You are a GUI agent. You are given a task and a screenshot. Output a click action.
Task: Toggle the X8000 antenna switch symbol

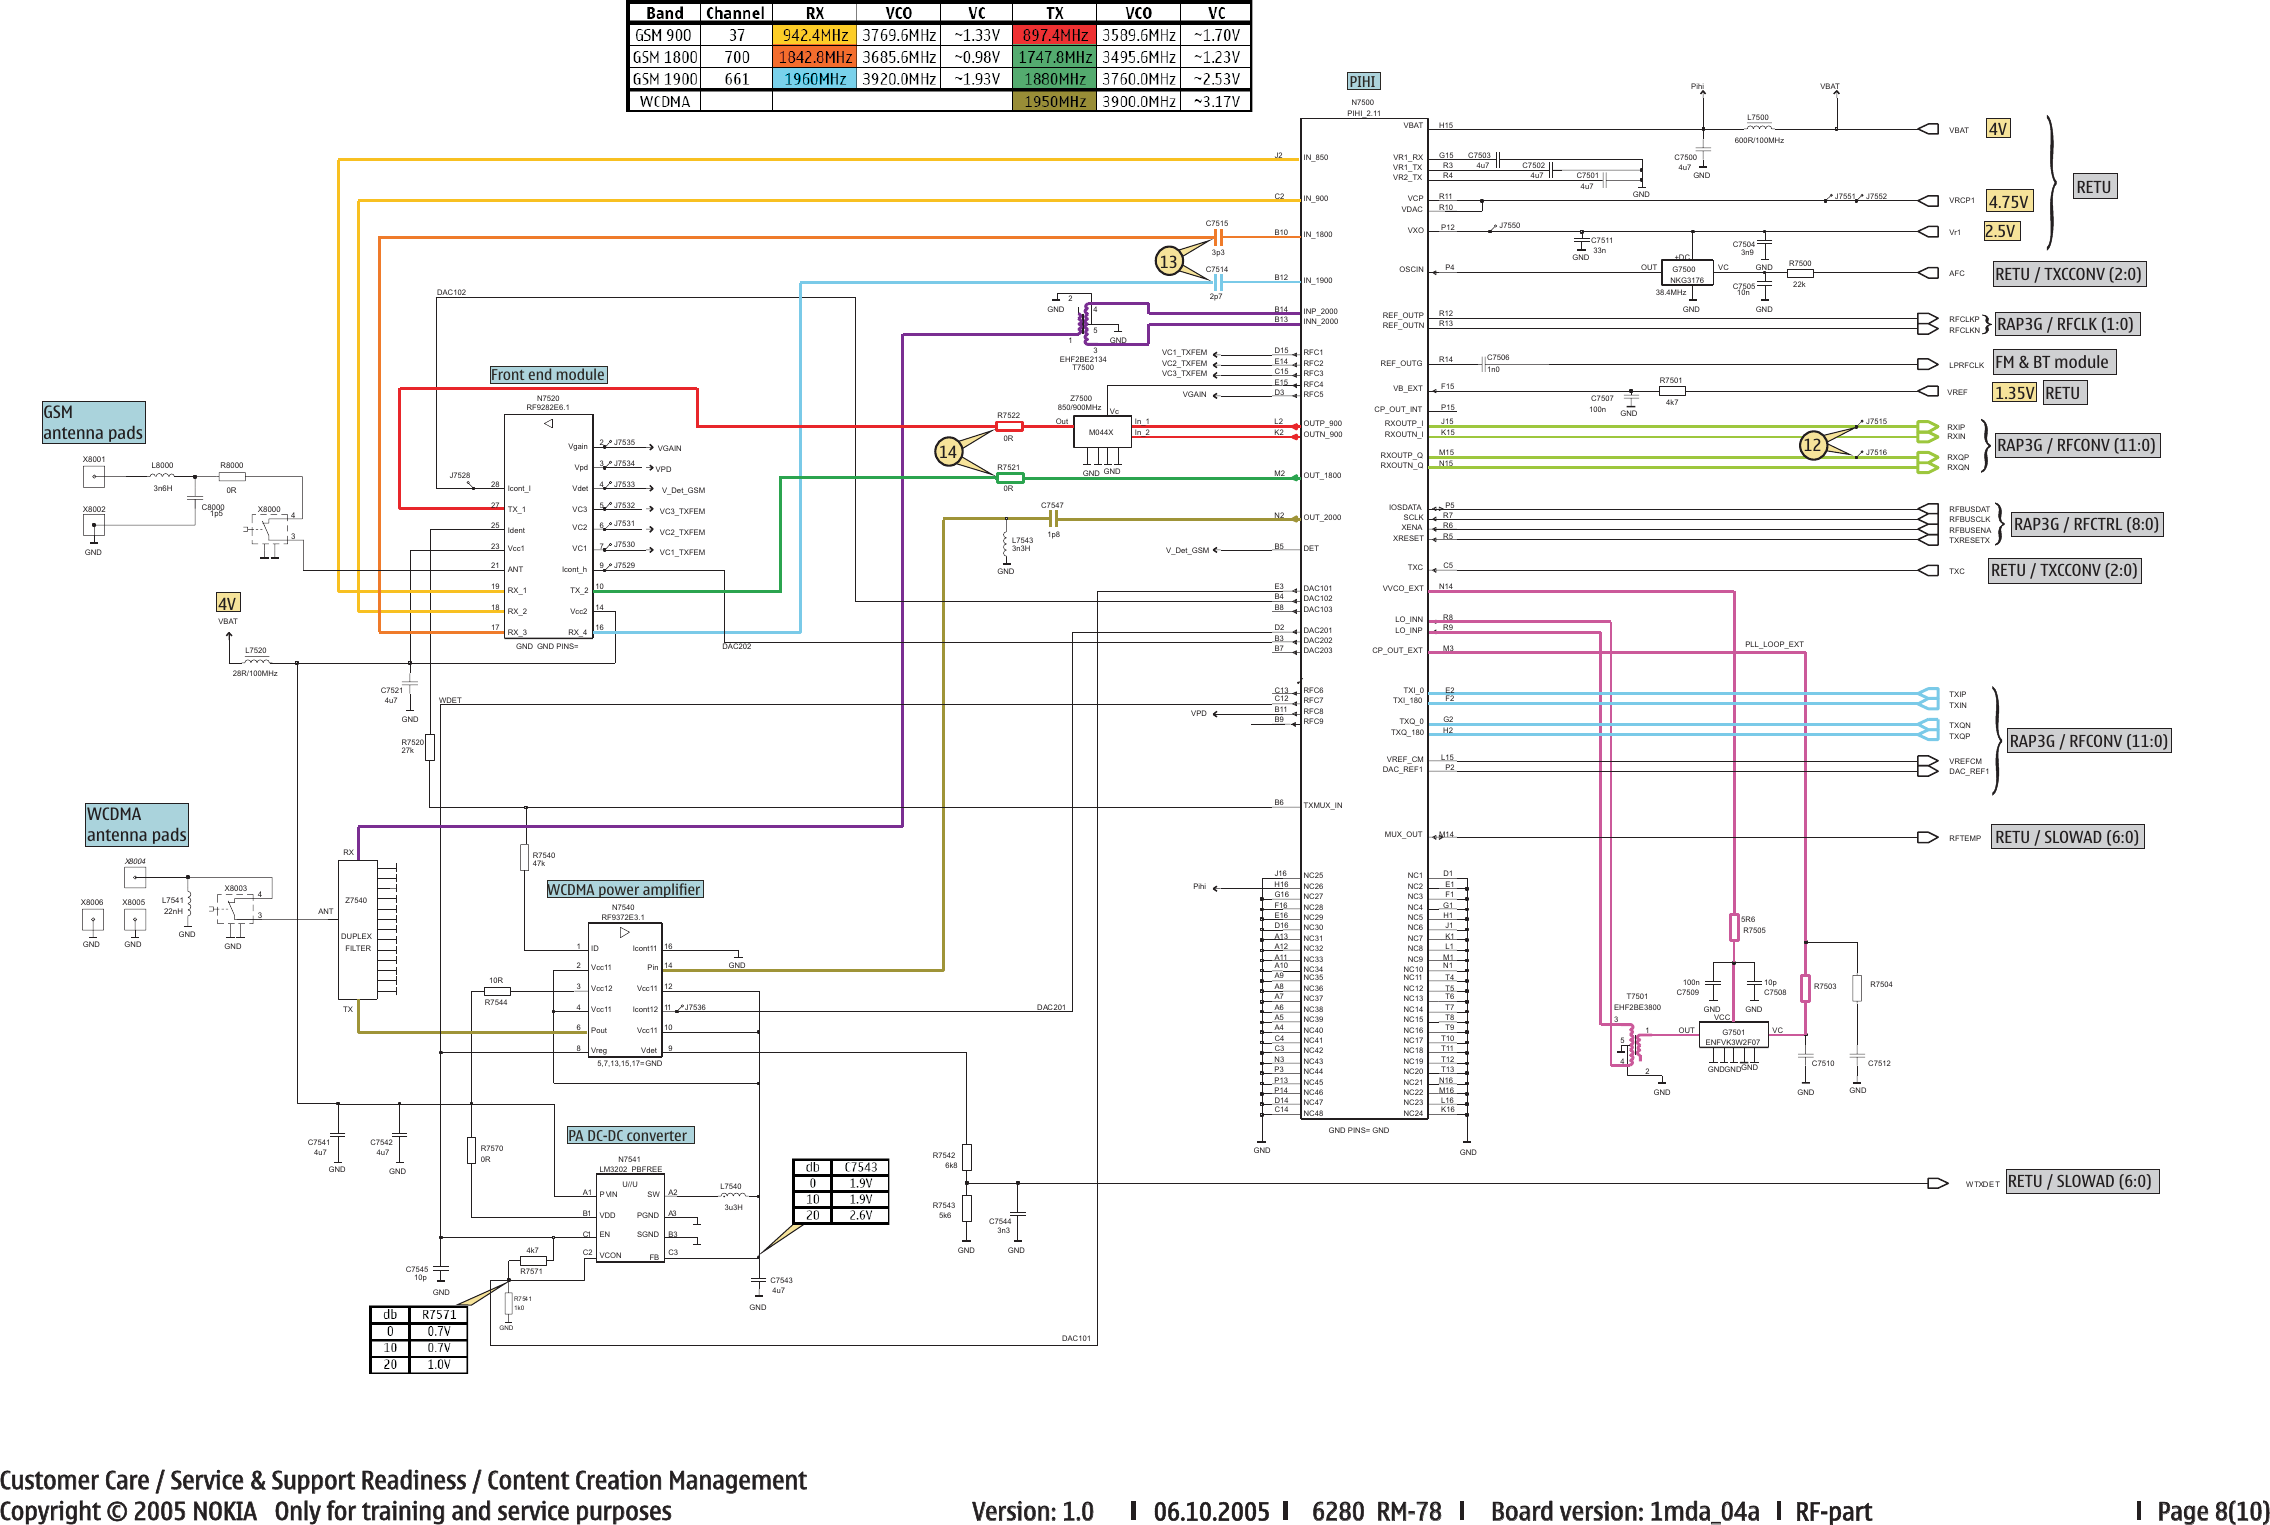[x=268, y=530]
